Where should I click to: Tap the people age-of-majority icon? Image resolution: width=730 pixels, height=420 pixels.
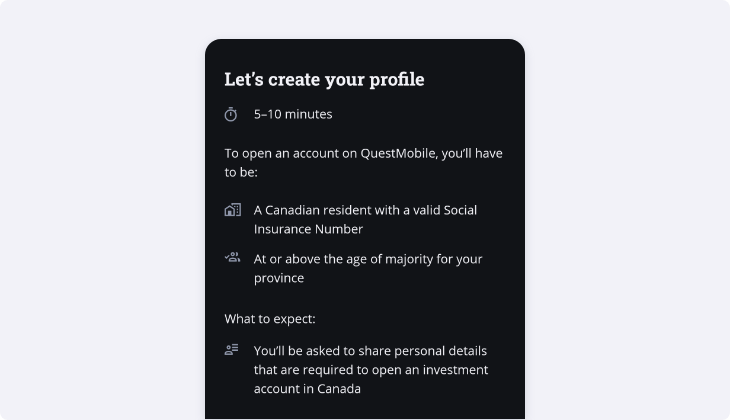[x=233, y=257]
